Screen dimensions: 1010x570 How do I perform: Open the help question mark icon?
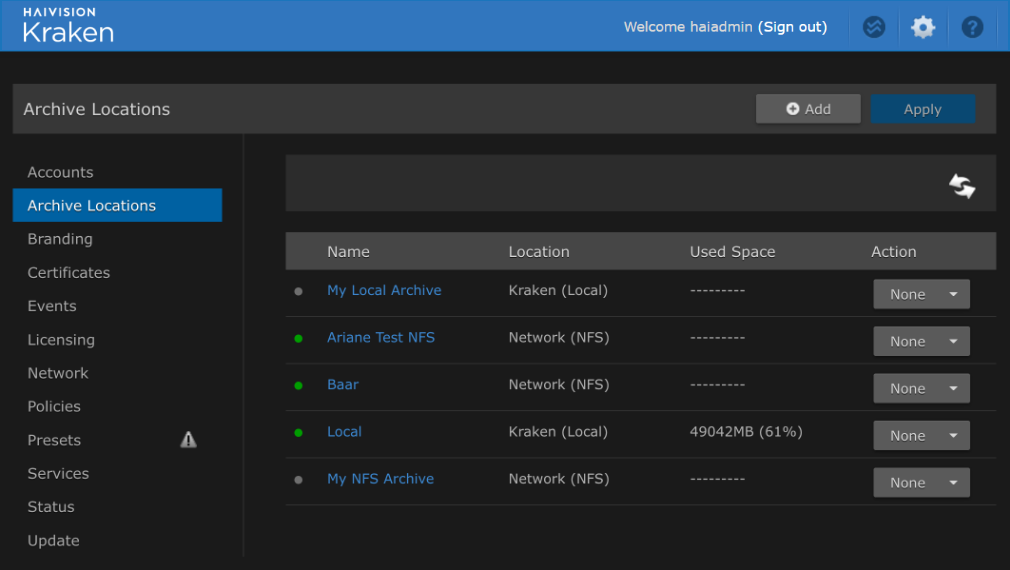972,27
